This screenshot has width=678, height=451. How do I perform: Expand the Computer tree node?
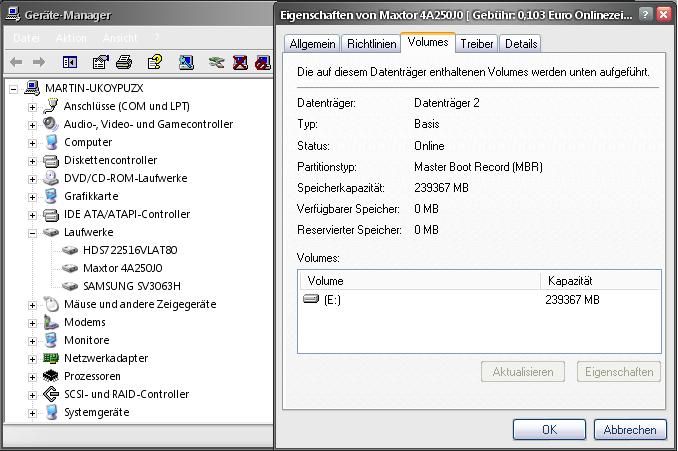[x=32, y=143]
